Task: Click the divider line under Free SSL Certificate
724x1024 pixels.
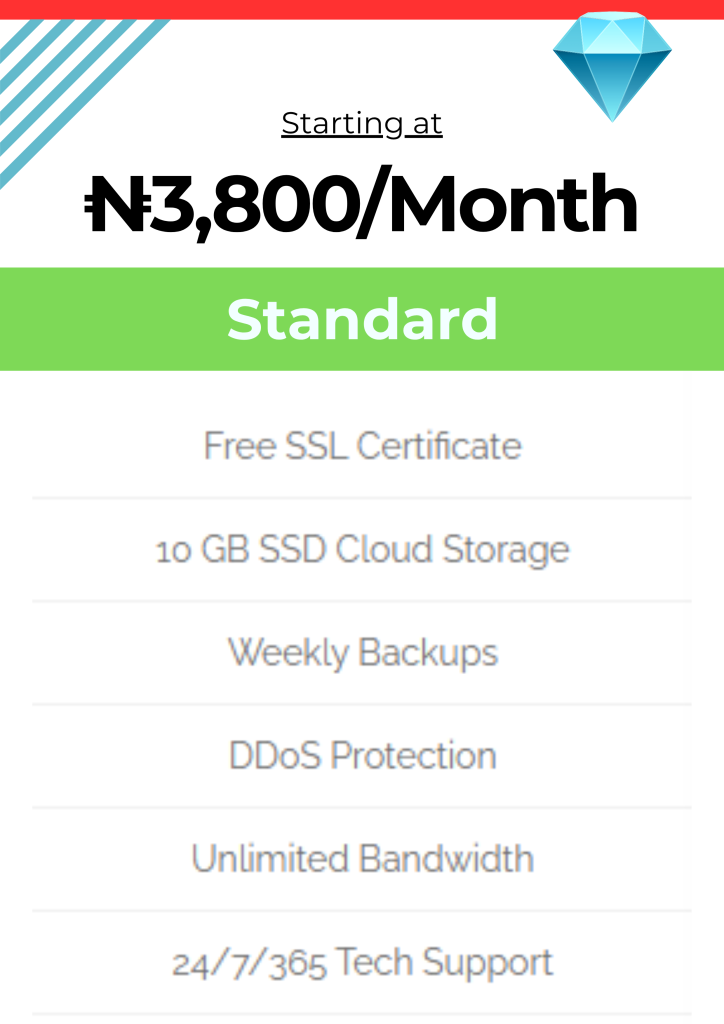Action: tap(362, 497)
